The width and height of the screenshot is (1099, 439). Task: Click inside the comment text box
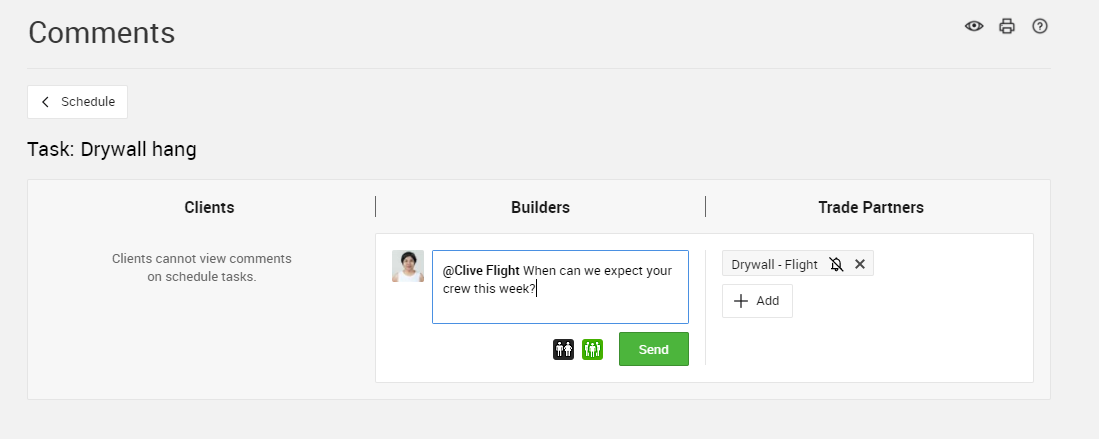tap(560, 305)
